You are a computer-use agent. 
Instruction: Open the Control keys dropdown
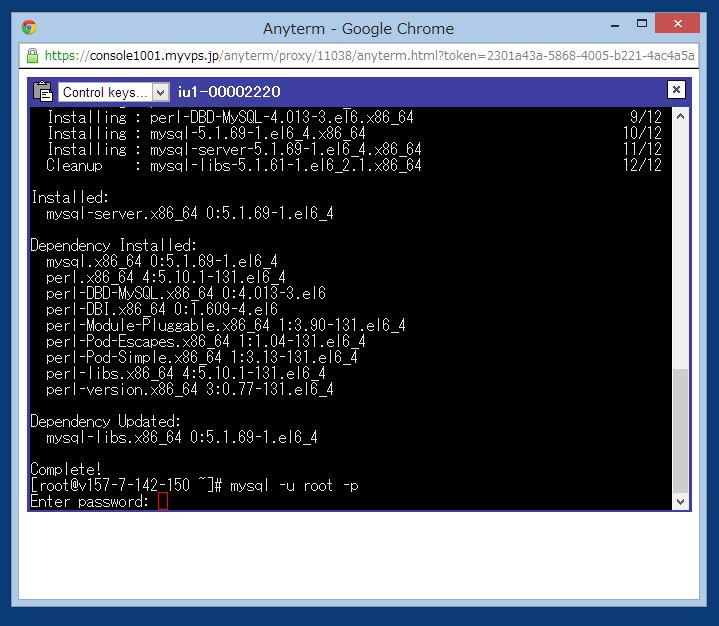point(114,92)
